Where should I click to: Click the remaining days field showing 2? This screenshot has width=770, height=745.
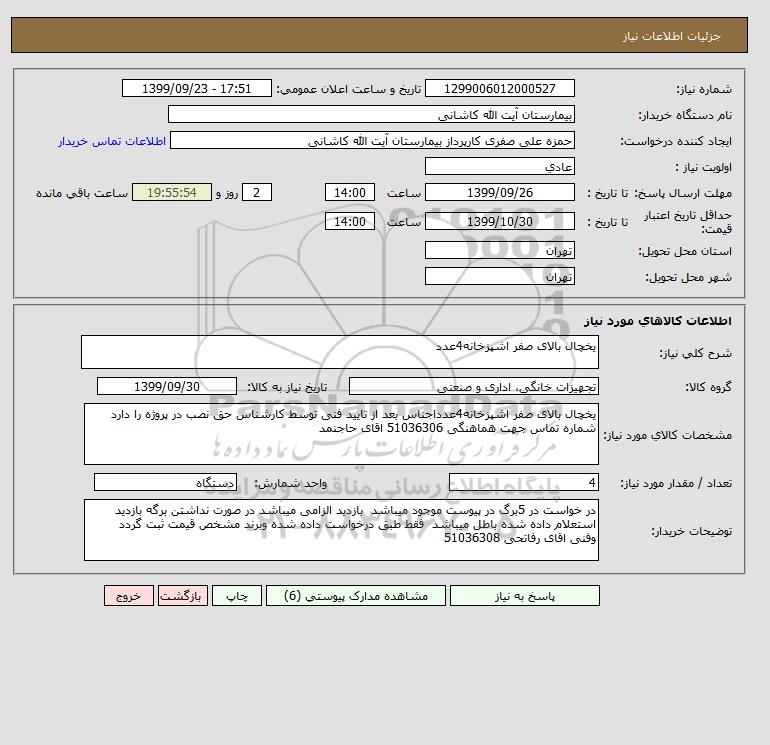click(257, 193)
